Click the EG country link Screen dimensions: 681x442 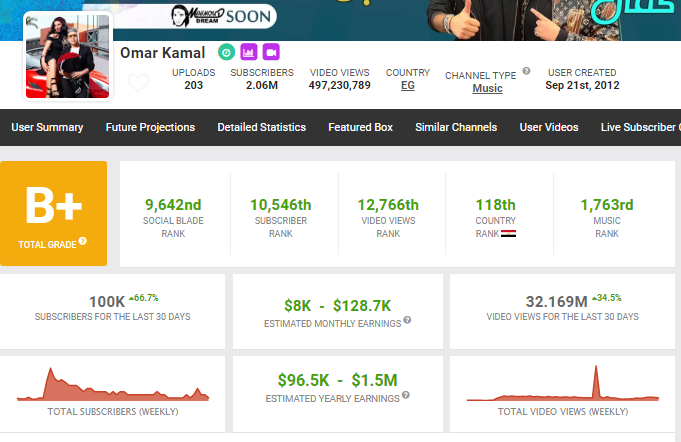(x=407, y=86)
